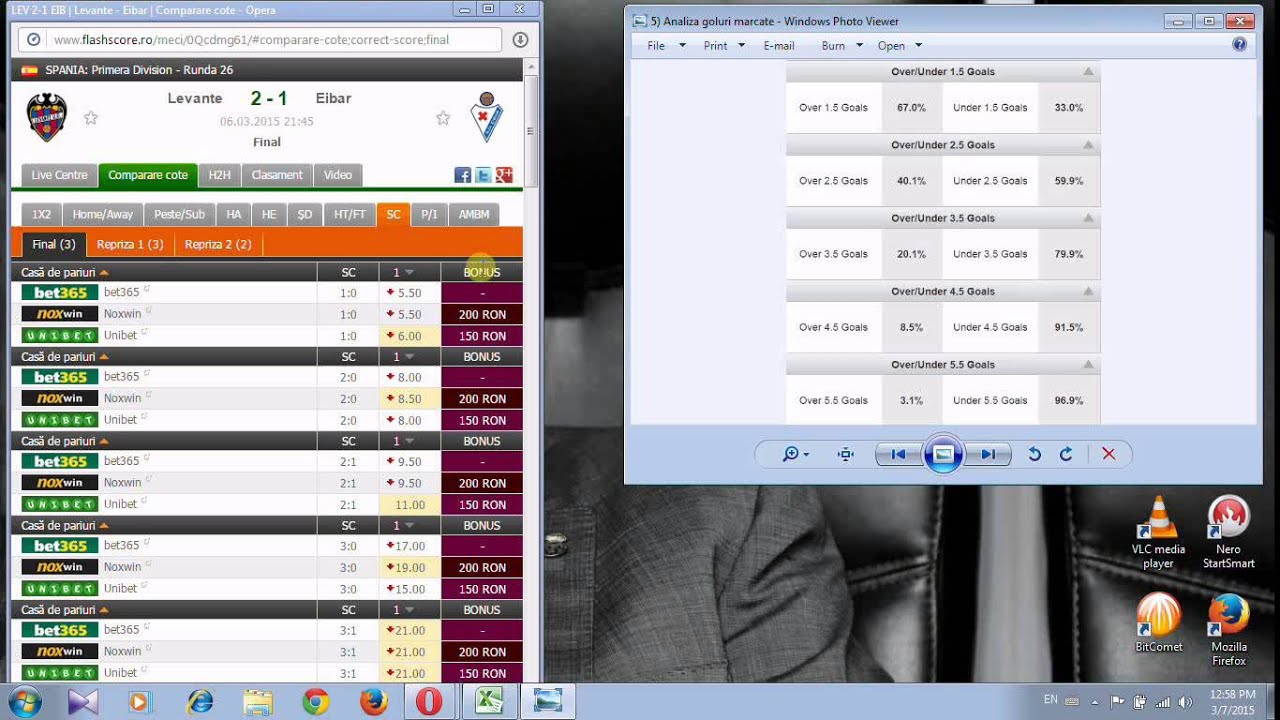Image resolution: width=1280 pixels, height=720 pixels.
Task: Click the Google Chrome taskbar icon
Action: [x=315, y=702]
